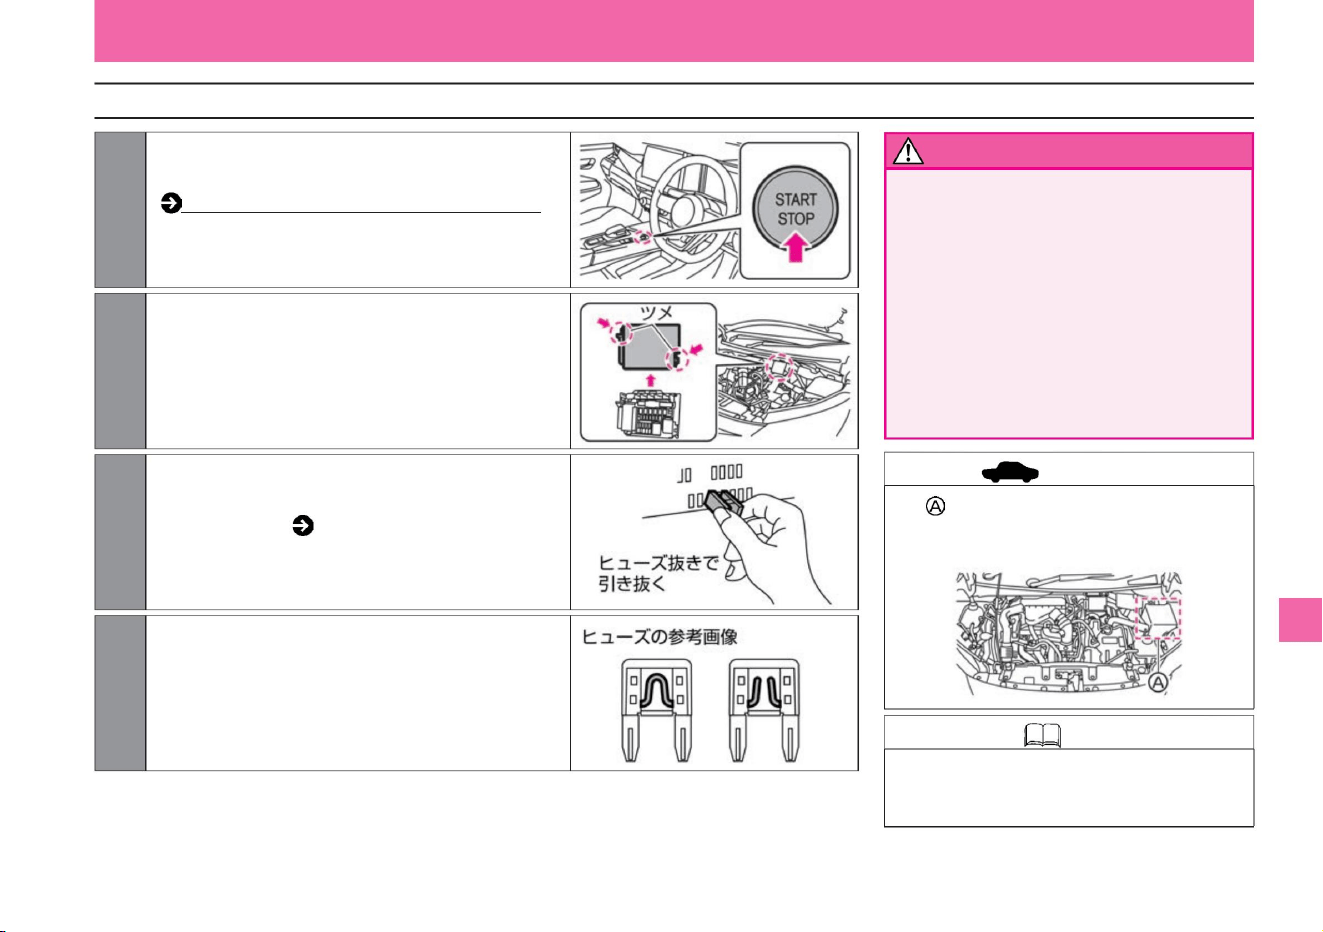Click the dashed red box in engine photo
This screenshot has height=932, width=1323.
1160,617
